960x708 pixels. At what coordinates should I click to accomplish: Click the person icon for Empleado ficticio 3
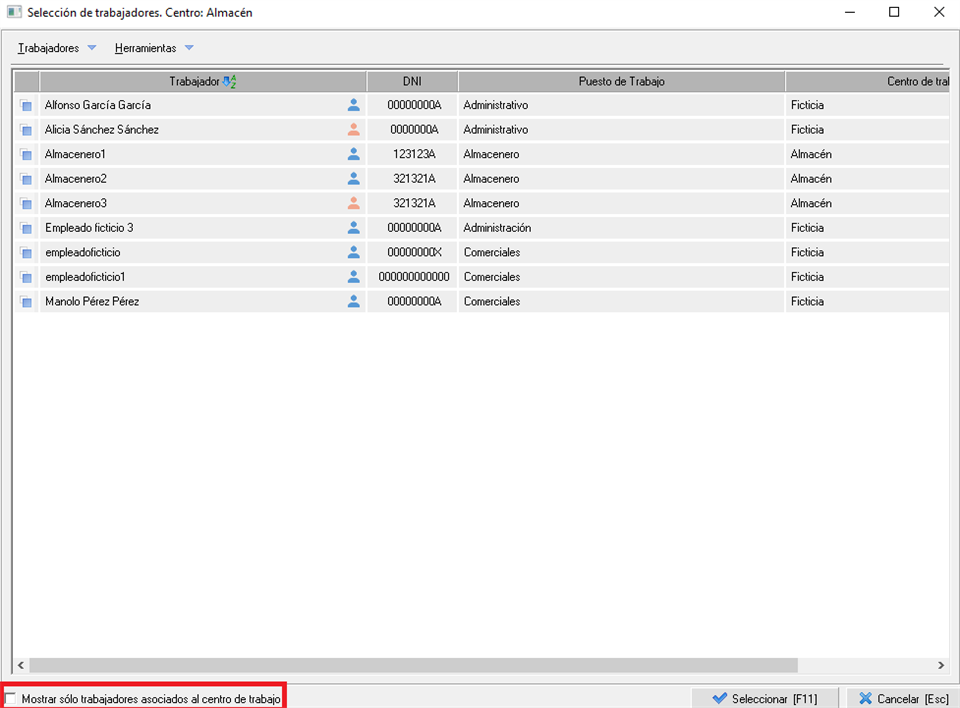(x=353, y=228)
